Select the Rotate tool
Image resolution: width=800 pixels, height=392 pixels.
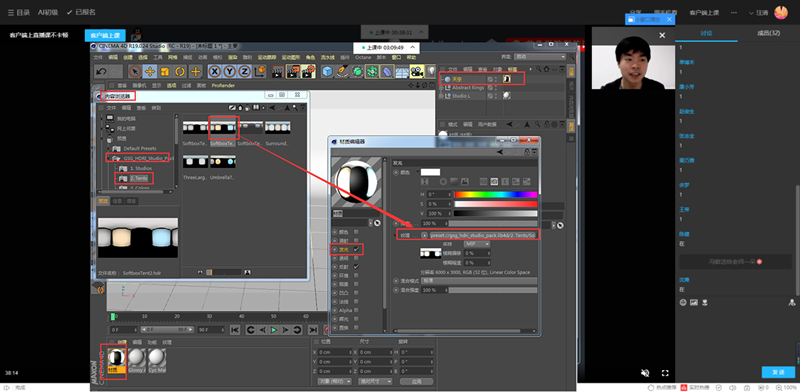pos(180,71)
